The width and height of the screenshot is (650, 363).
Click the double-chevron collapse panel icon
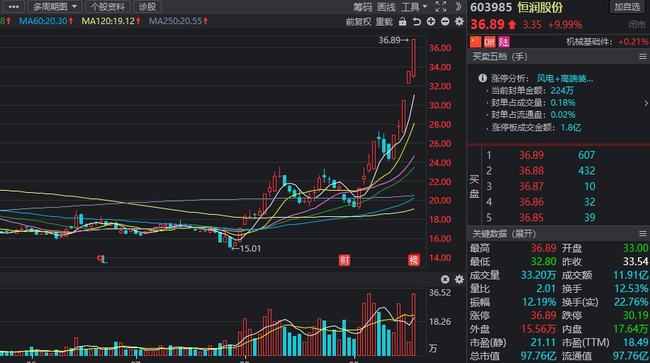click(x=458, y=7)
